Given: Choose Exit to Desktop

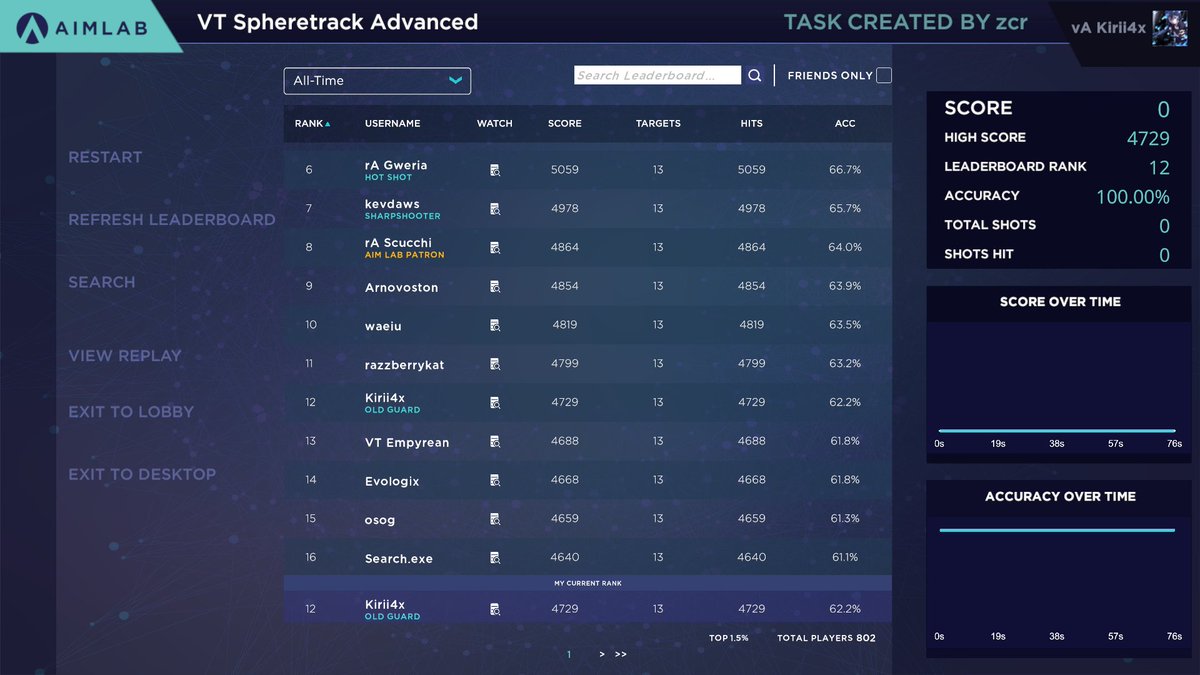Looking at the screenshot, I should 142,474.
